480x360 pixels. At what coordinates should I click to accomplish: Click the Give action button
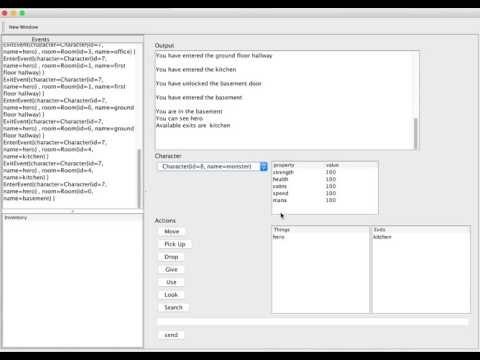click(x=171, y=269)
